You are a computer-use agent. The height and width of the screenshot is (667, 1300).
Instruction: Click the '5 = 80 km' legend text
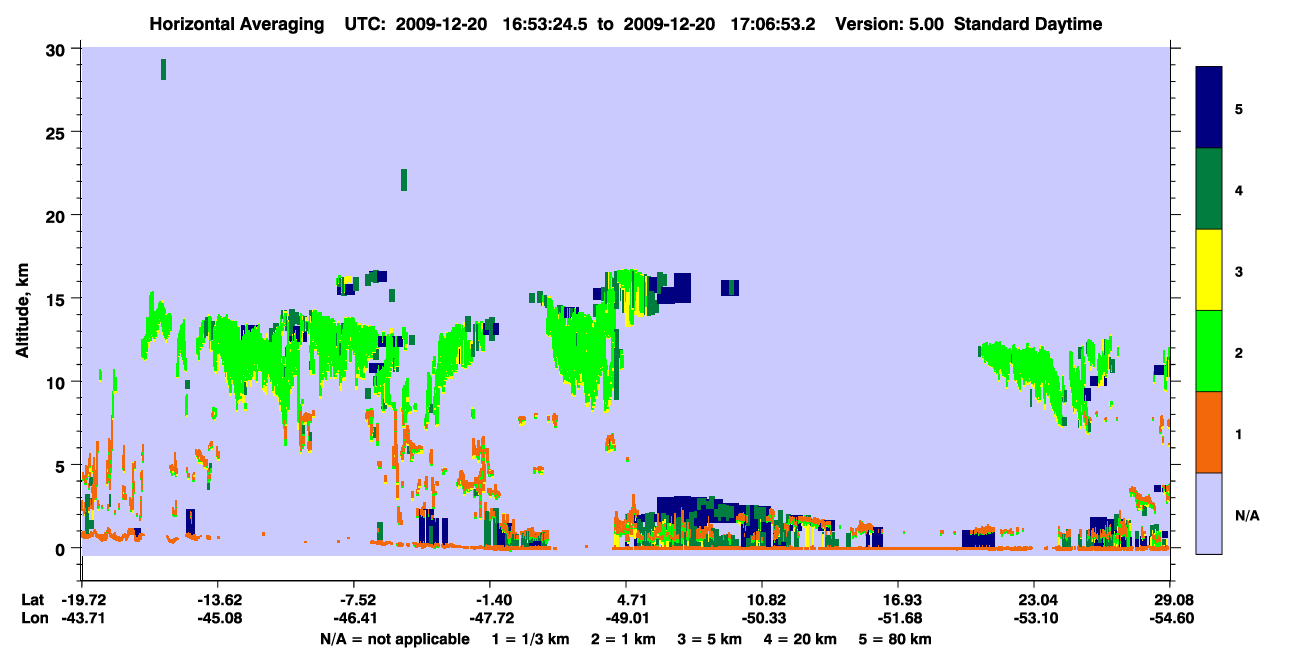point(897,639)
